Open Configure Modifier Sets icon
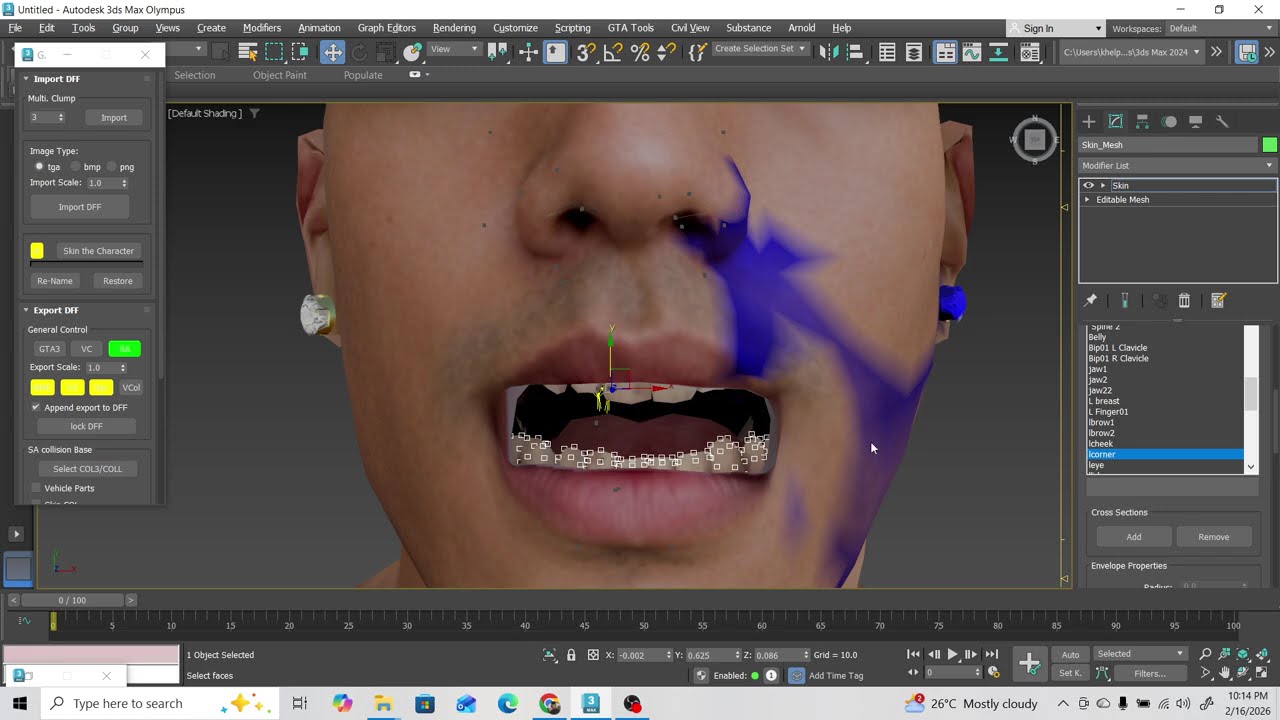 click(1218, 300)
